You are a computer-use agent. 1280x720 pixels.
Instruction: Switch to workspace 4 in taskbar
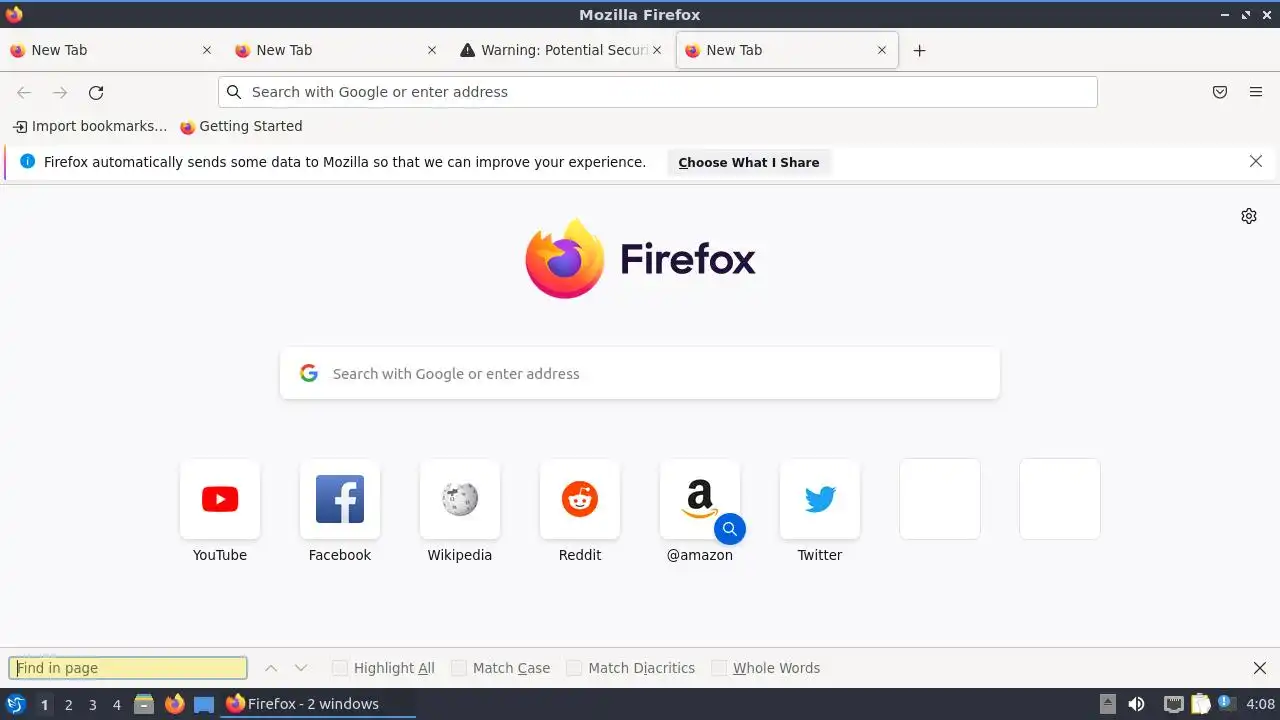[116, 705]
